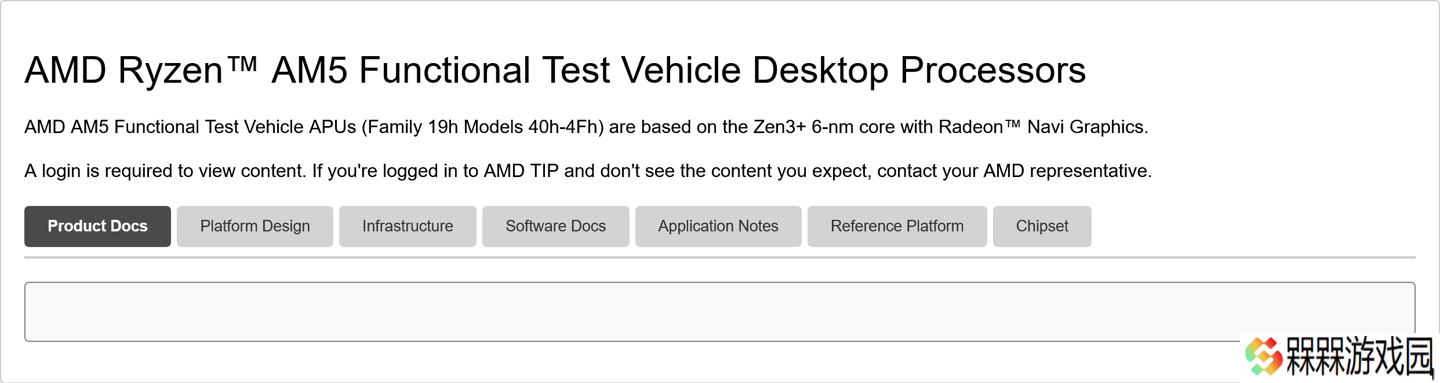Viewport: 1440px width, 383px height.
Task: Click the colorful watermark logo icon
Action: point(1263,356)
